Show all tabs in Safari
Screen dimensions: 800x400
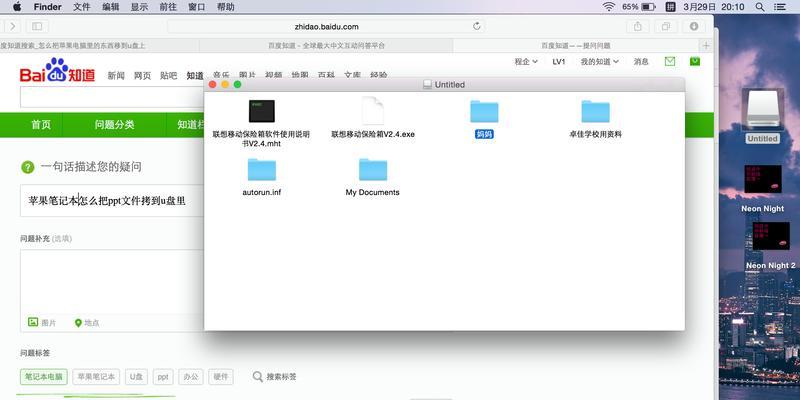click(666, 26)
